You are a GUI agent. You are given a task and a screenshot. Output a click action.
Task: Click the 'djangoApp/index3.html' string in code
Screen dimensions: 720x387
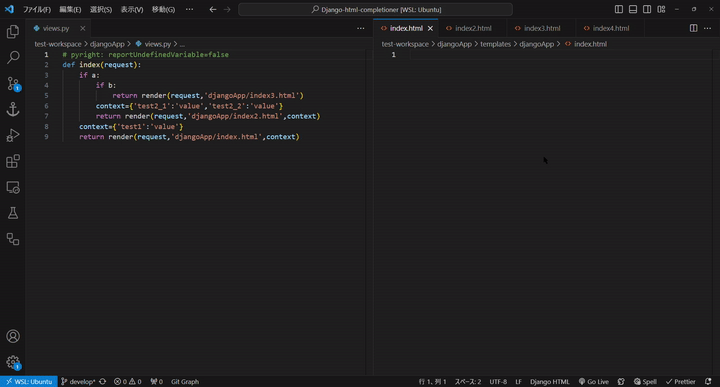tap(252, 95)
